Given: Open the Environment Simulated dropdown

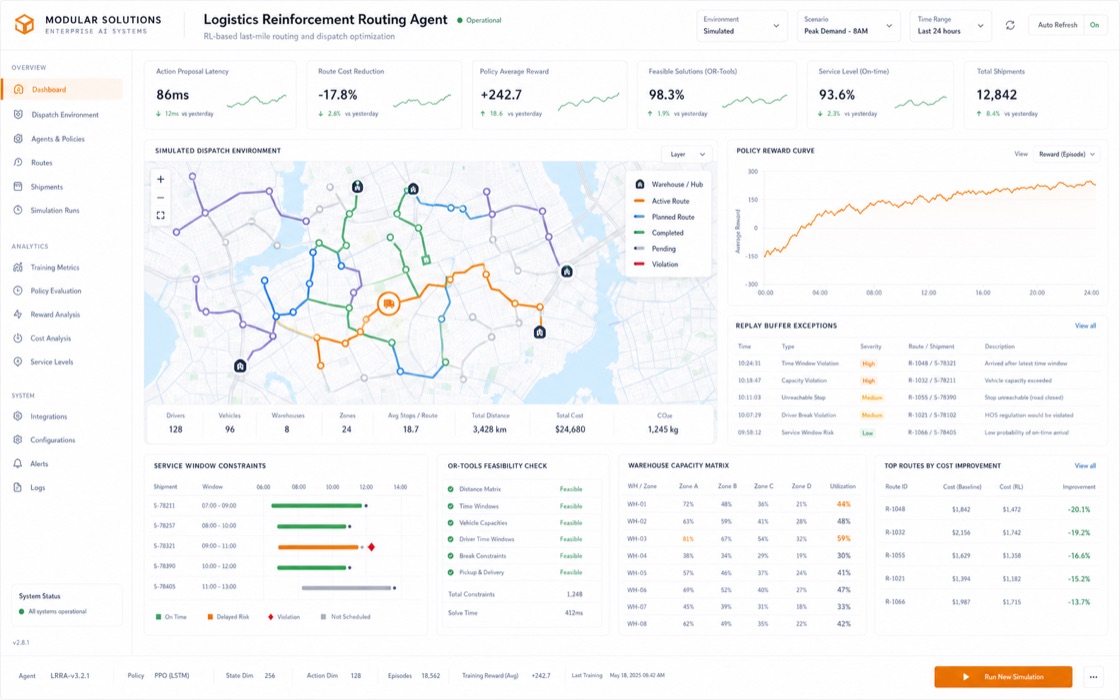Looking at the screenshot, I should [741, 25].
